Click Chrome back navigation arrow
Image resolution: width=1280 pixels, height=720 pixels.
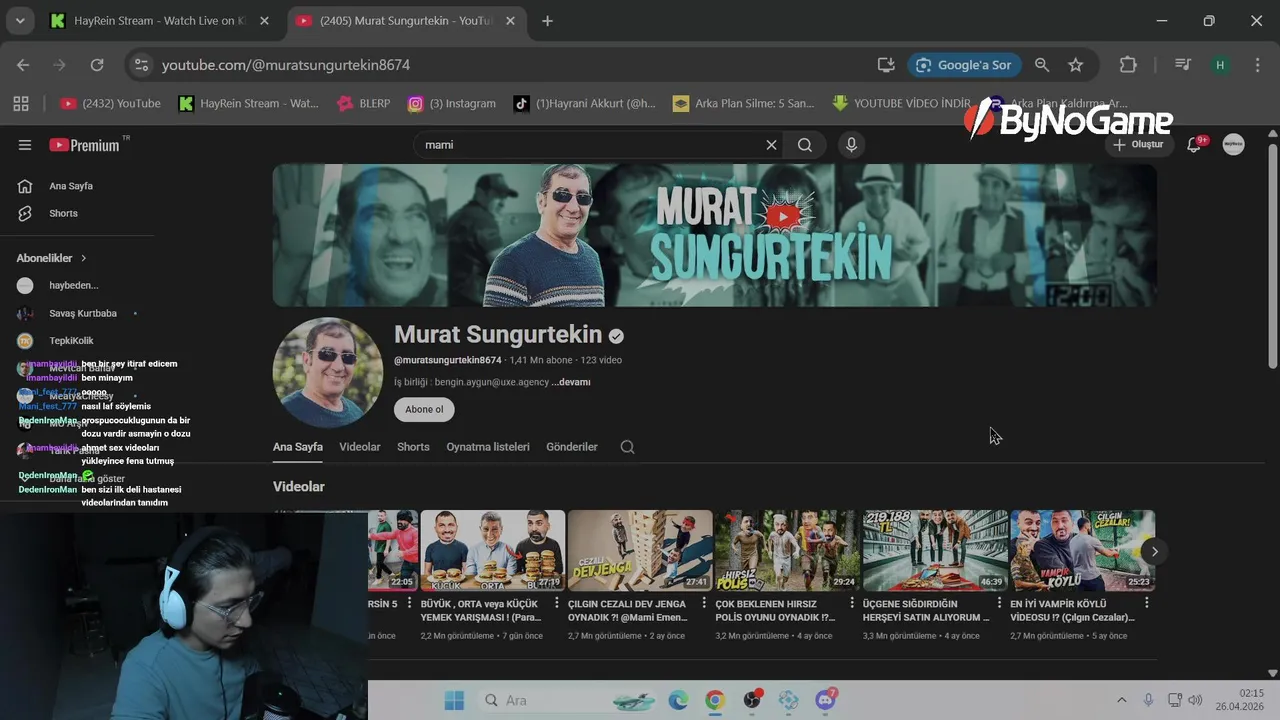click(23, 65)
